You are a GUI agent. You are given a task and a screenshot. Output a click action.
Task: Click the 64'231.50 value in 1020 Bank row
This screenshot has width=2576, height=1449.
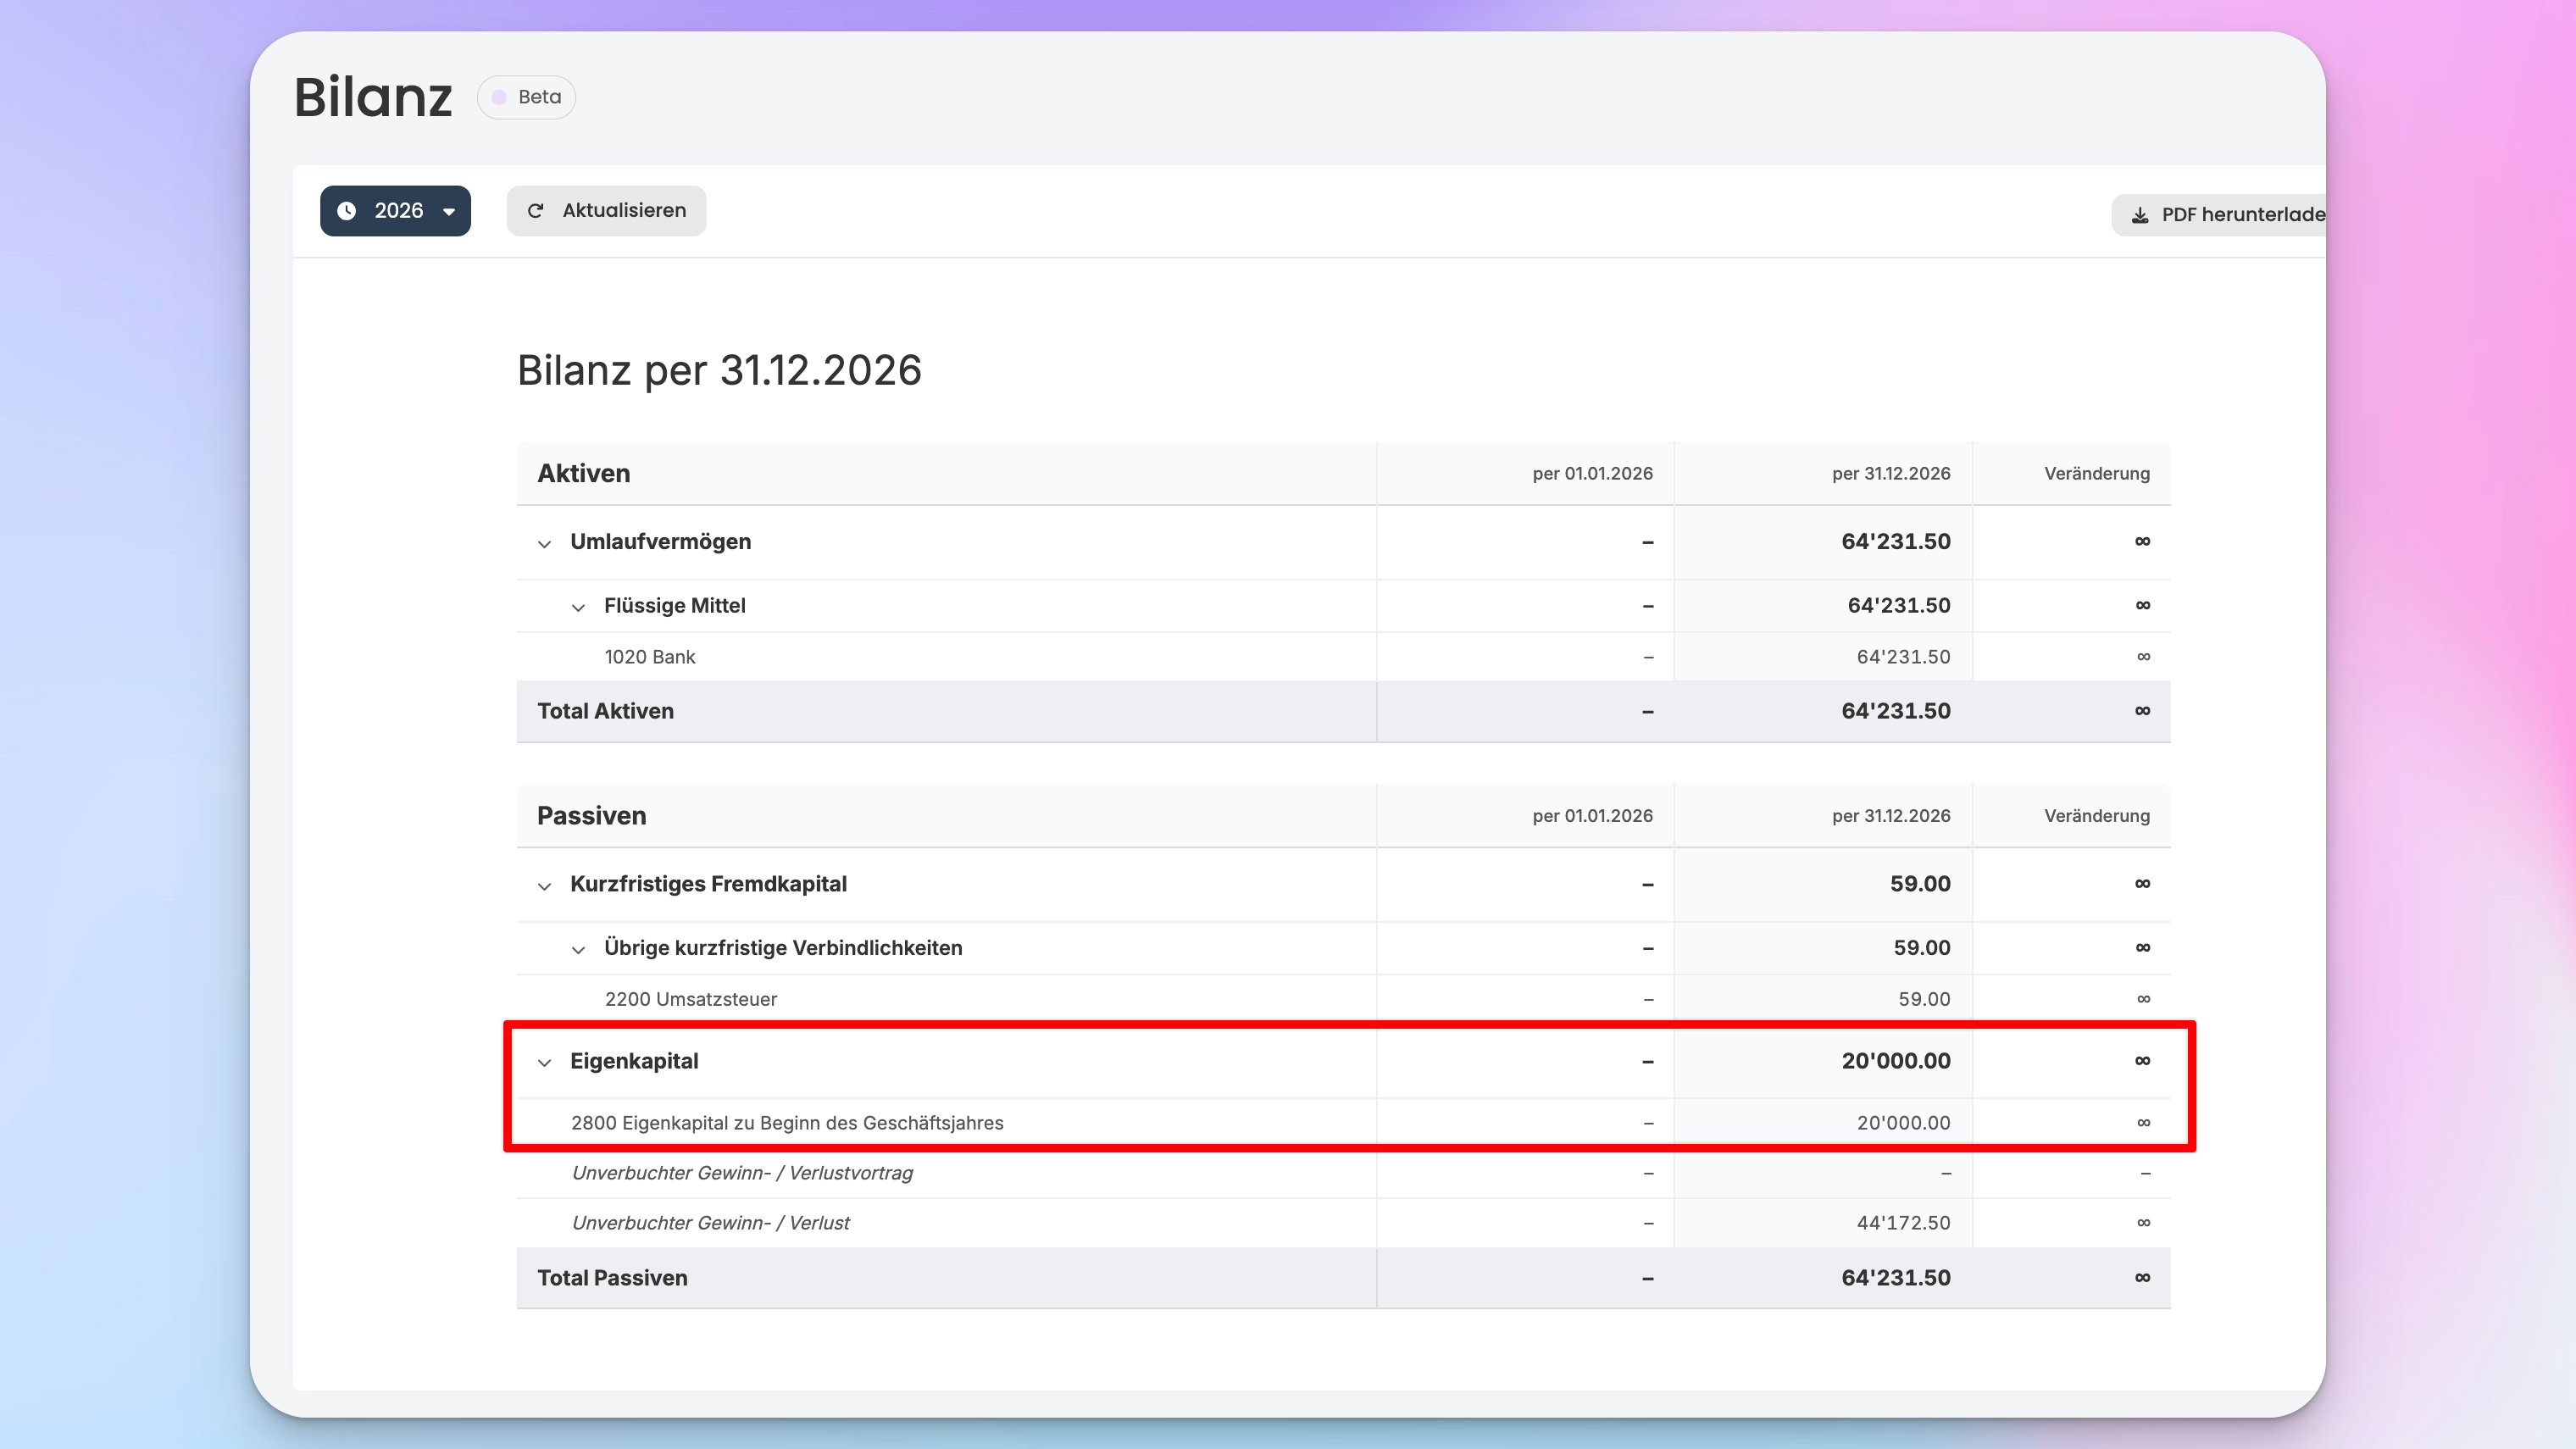point(1903,657)
